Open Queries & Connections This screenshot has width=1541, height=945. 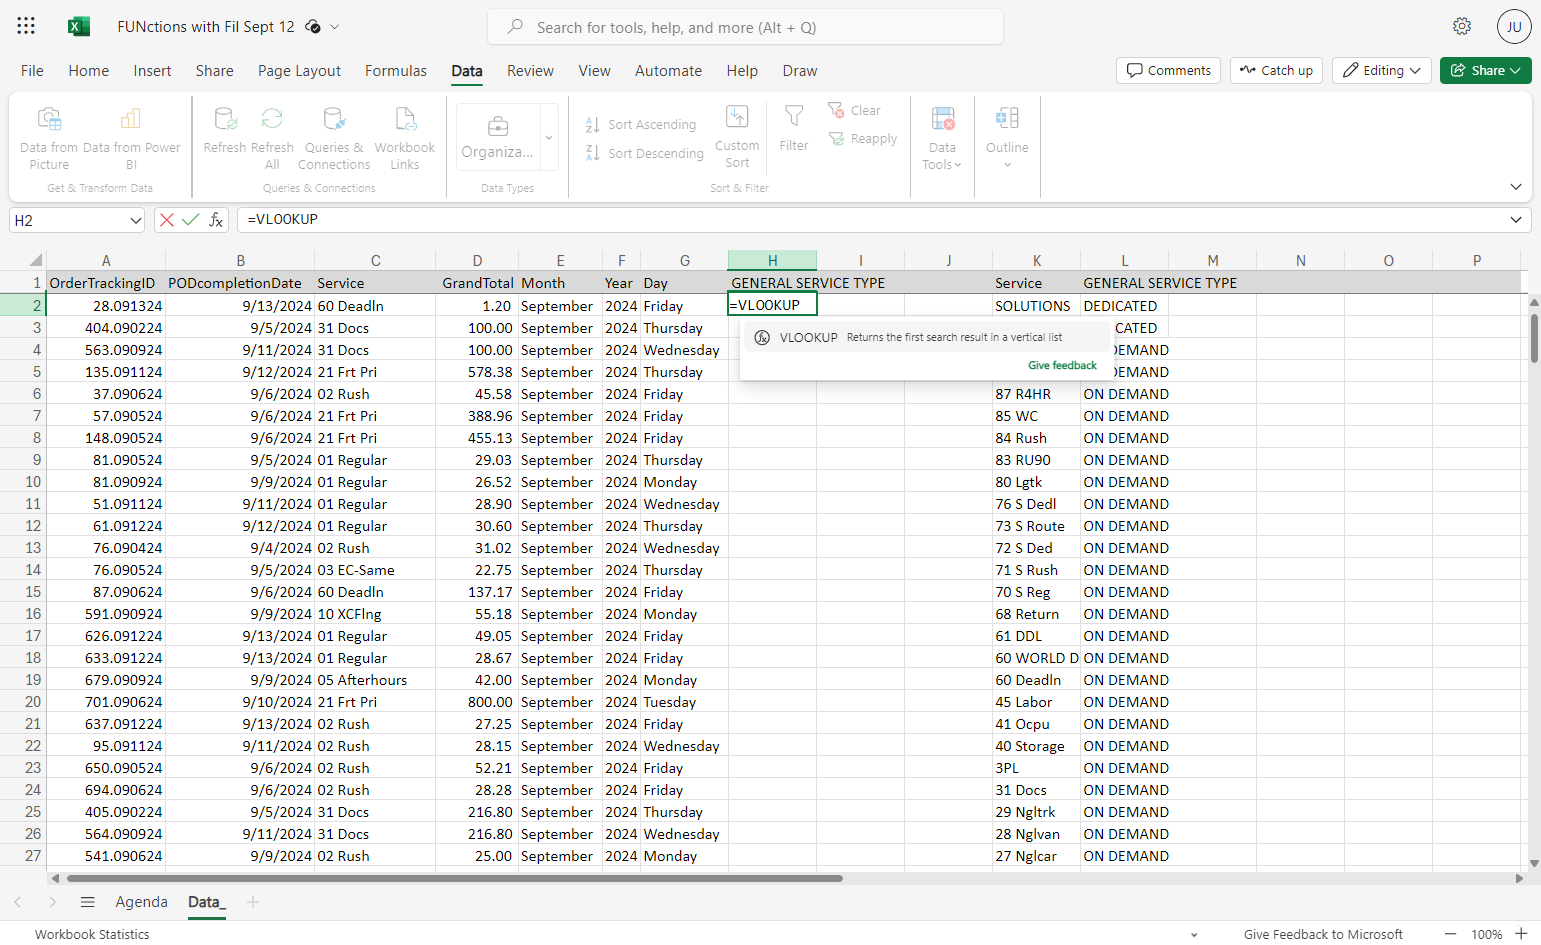point(334,138)
